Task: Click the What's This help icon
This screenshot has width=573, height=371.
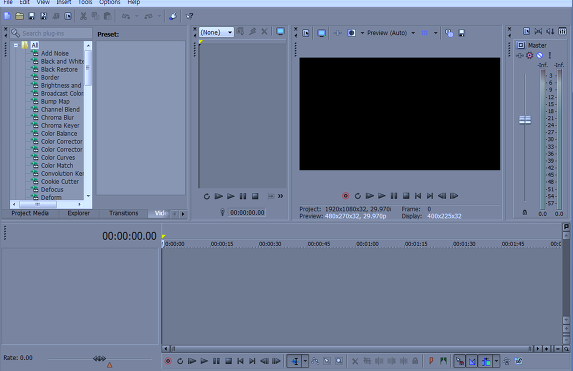Action: click(189, 16)
